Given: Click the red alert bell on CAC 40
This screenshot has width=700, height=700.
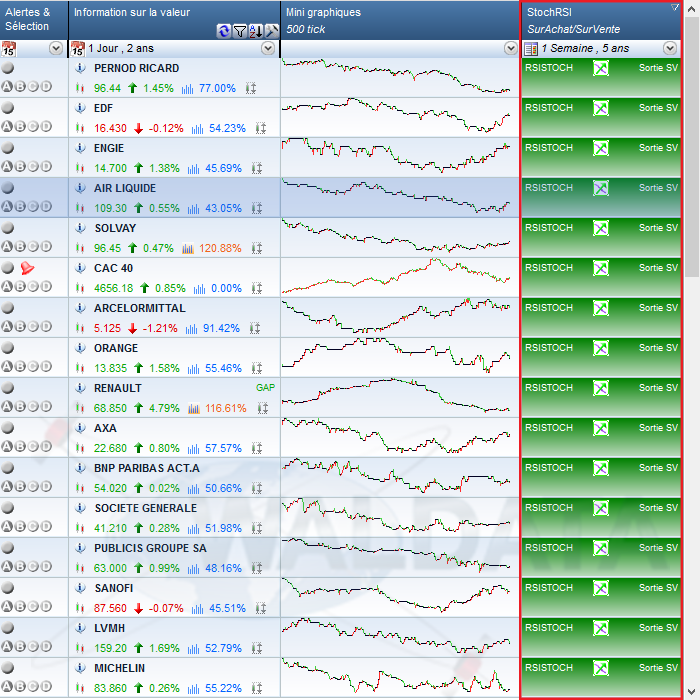Looking at the screenshot, I should point(27,268).
